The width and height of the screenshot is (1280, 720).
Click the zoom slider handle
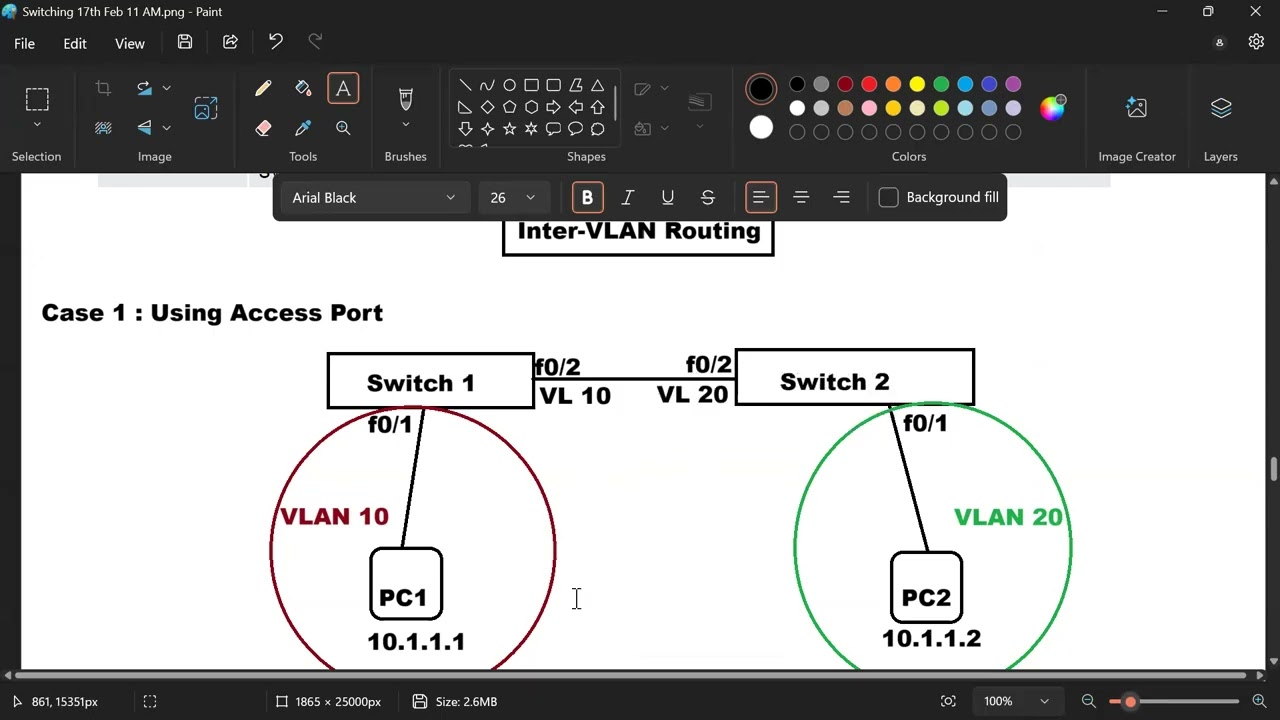tap(1130, 701)
